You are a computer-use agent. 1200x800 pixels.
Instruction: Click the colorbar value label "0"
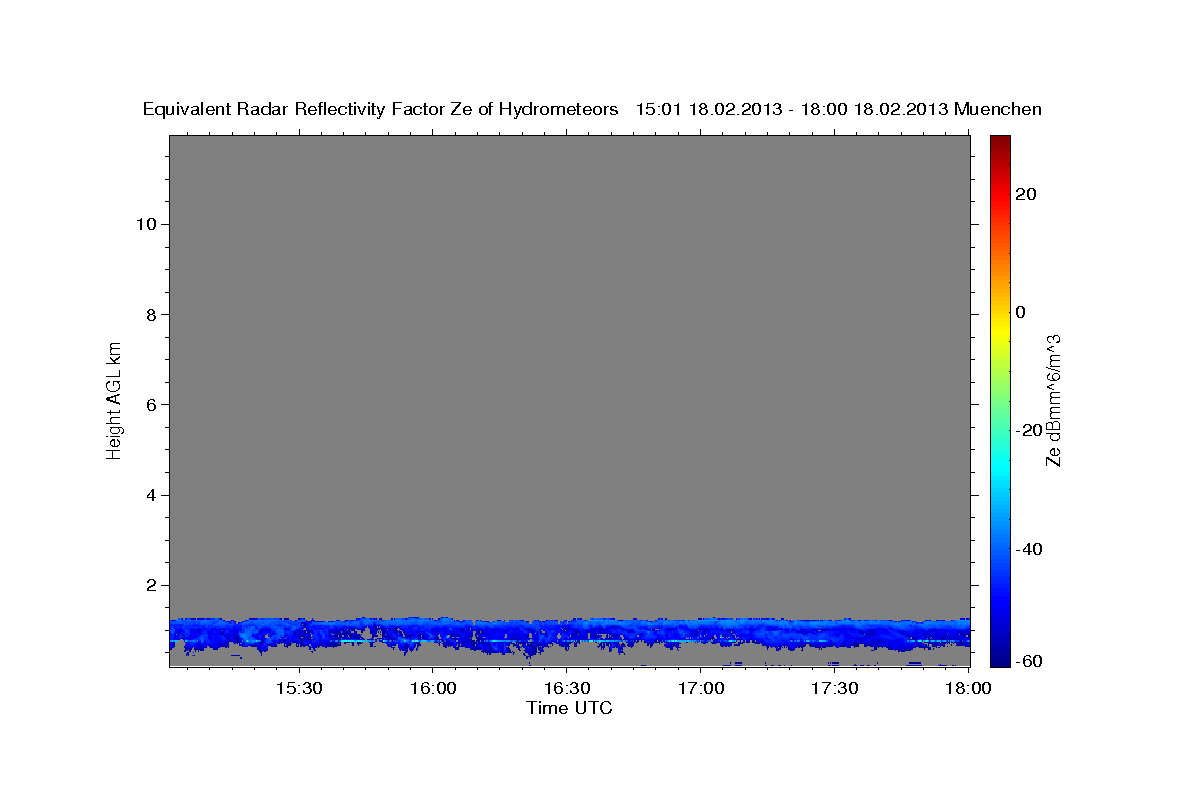pyautogui.click(x=1021, y=312)
